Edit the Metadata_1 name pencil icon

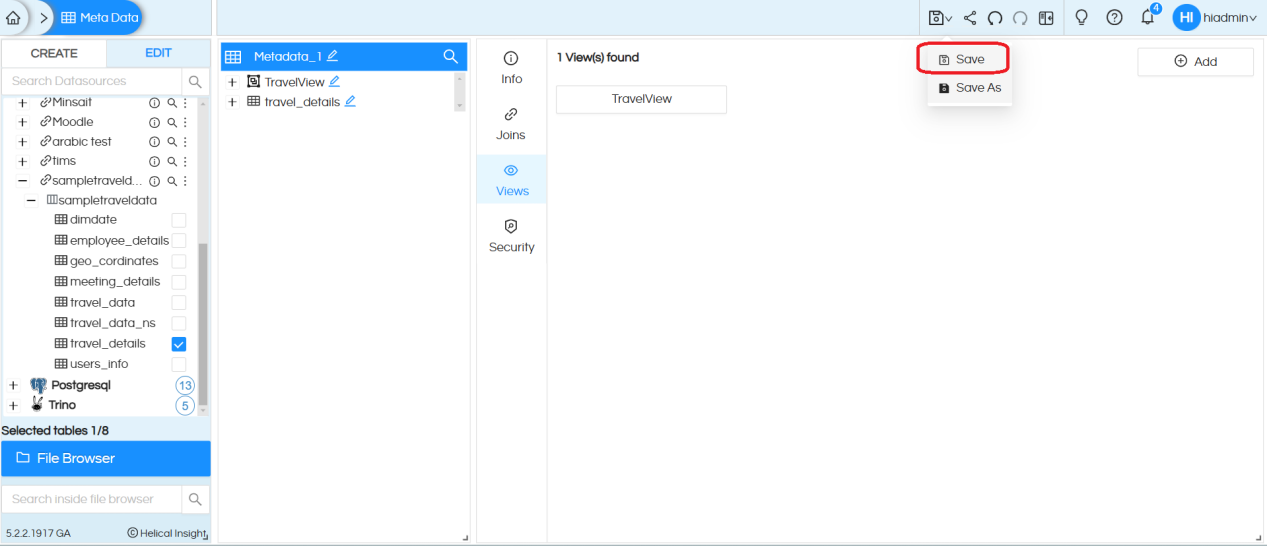click(332, 56)
